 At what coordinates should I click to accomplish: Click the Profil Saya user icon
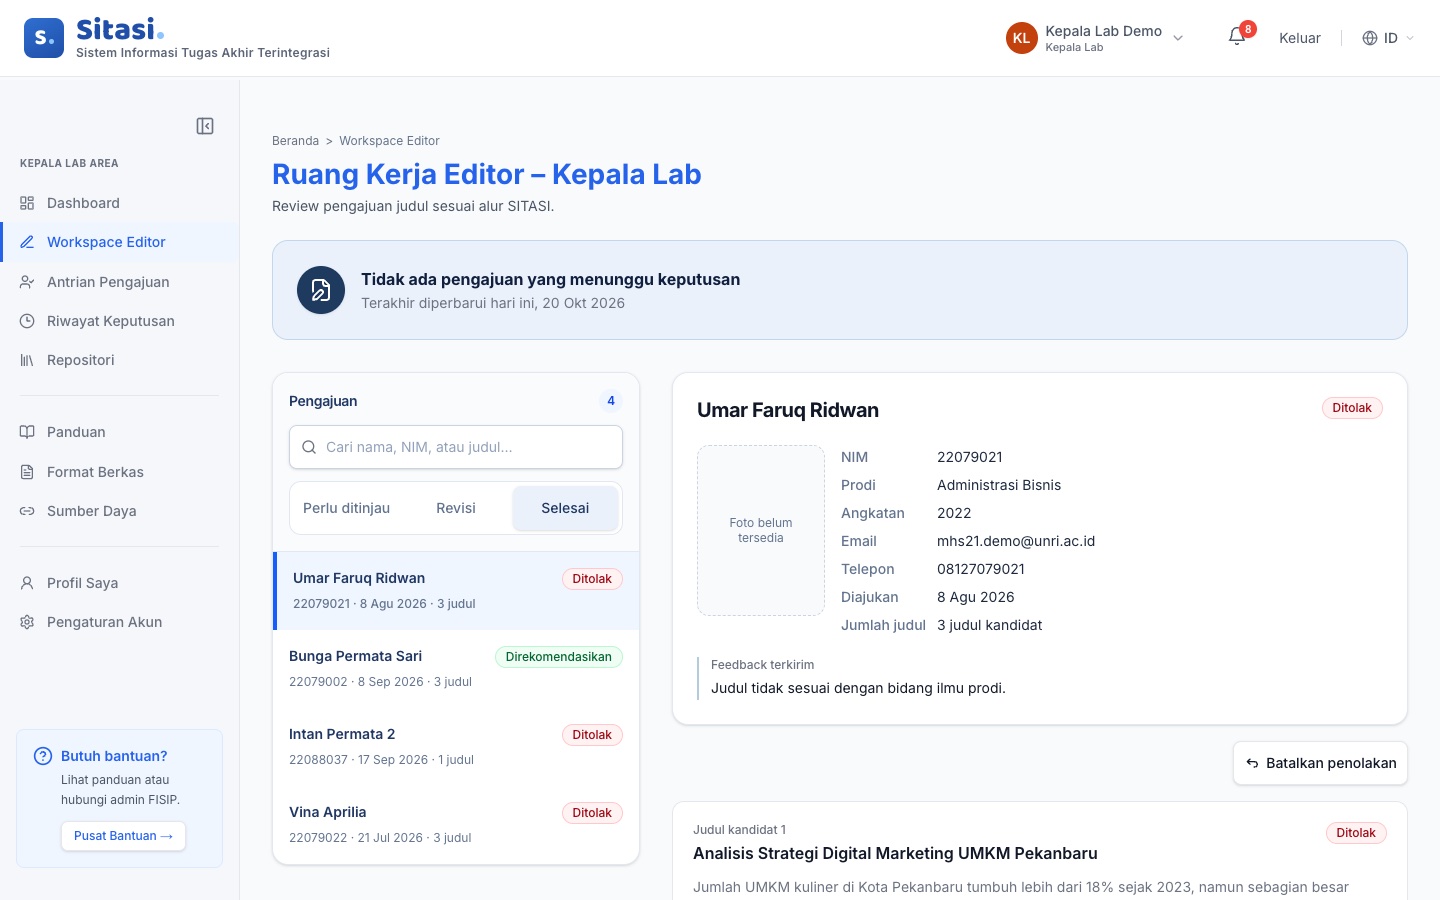tap(27, 583)
